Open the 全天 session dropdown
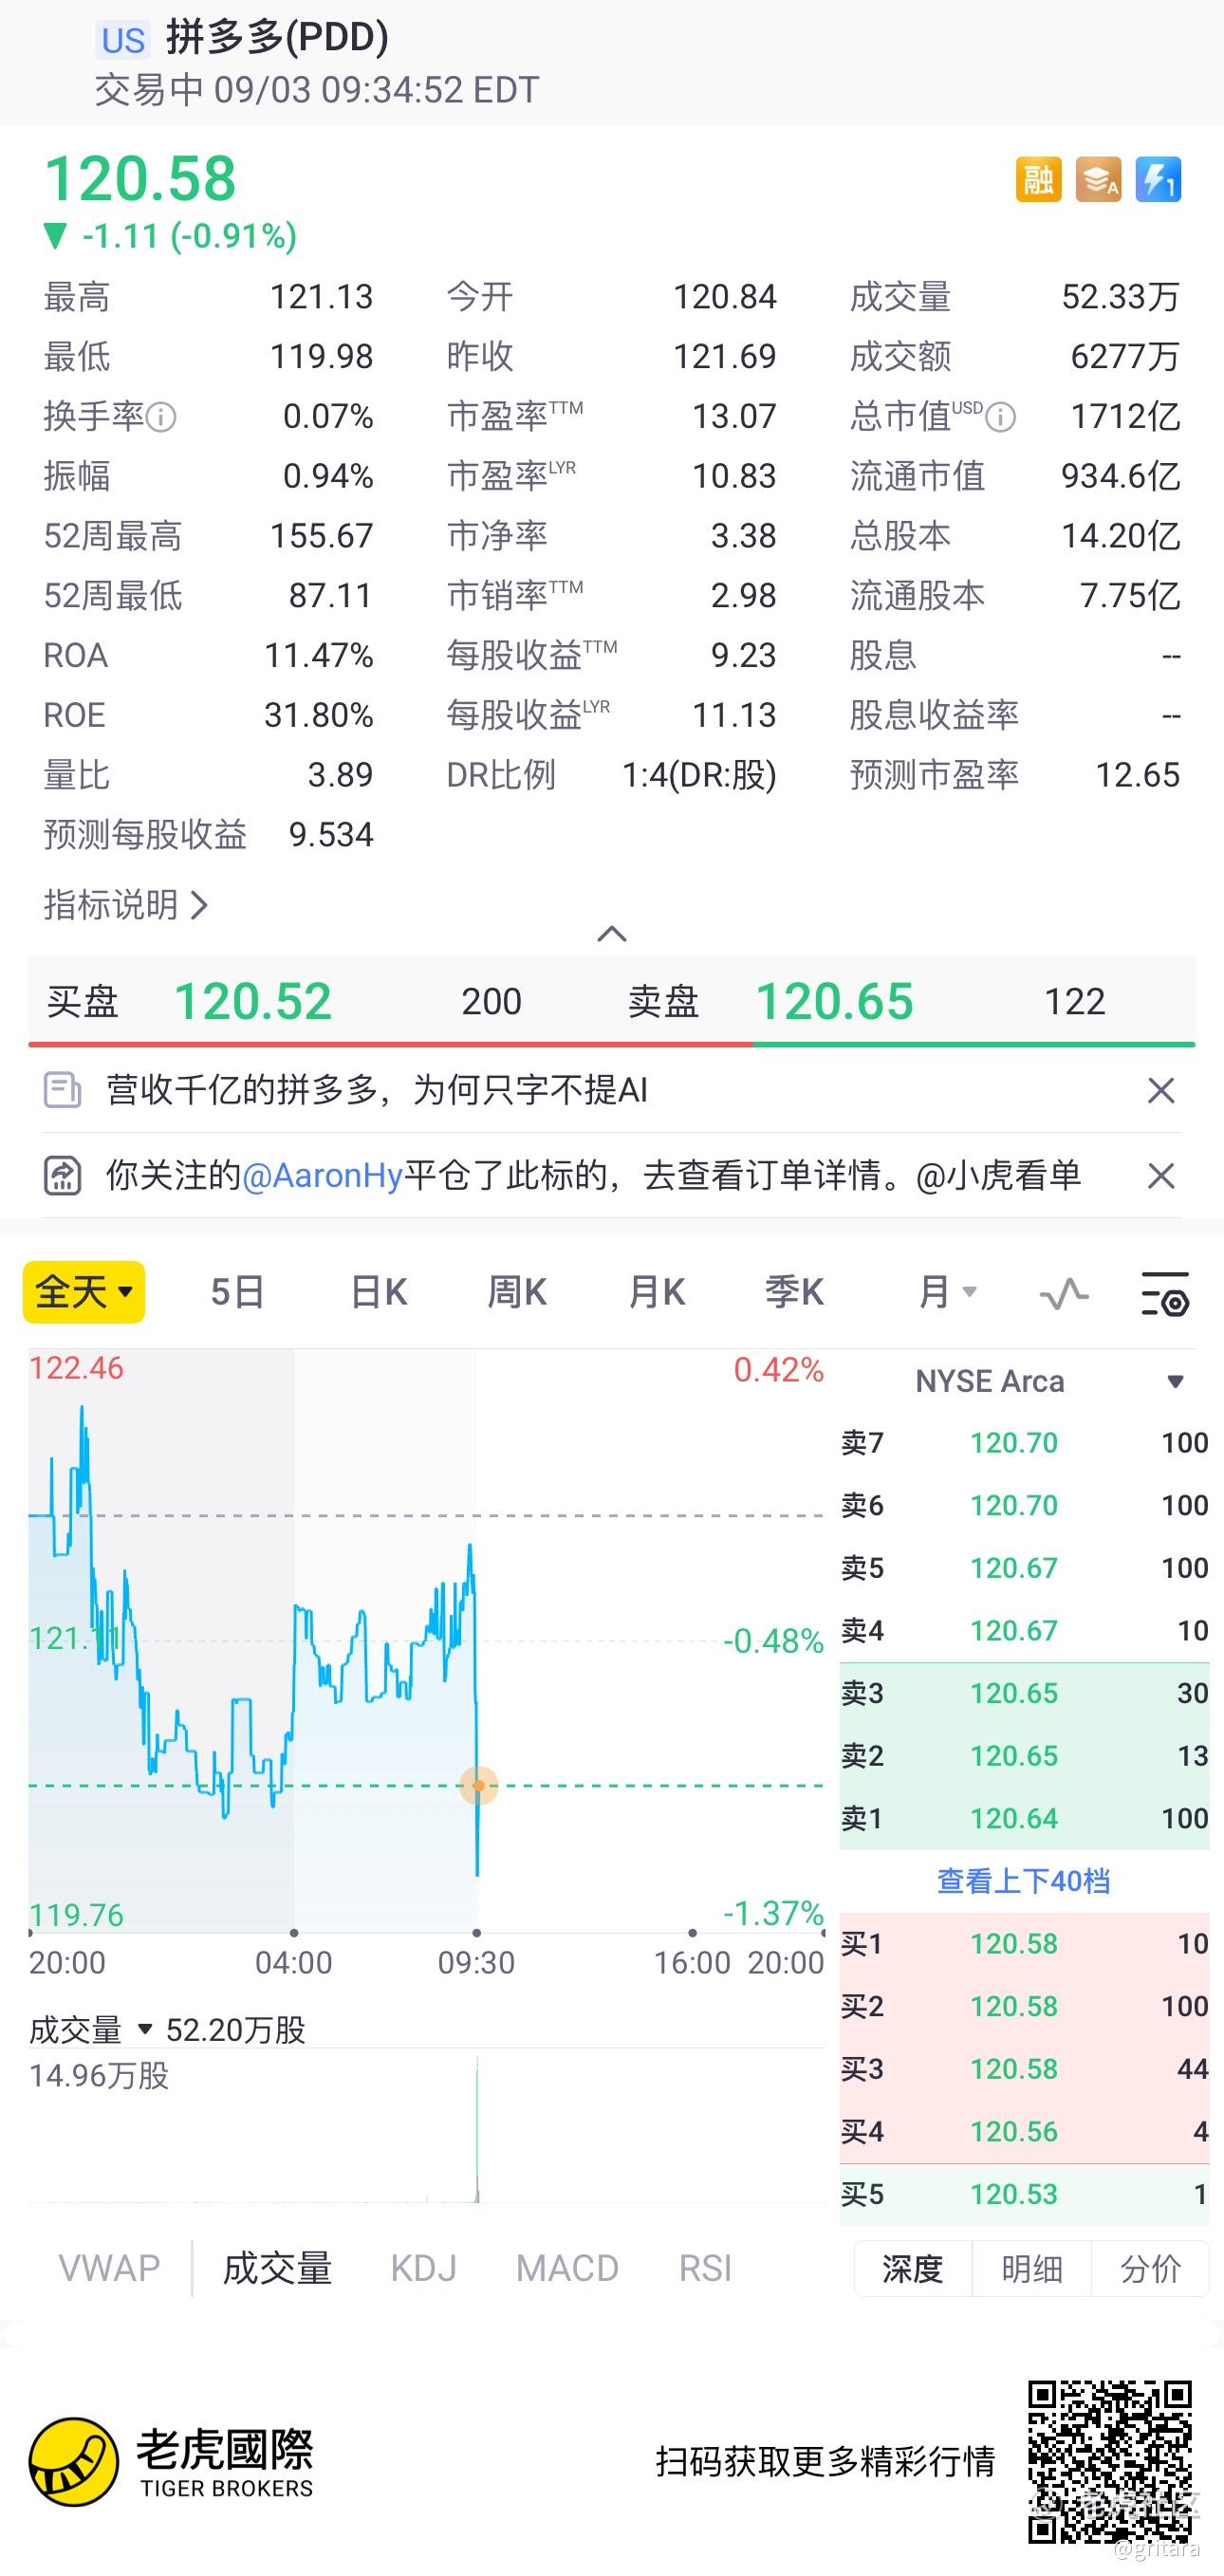Screen dimensions: 1224x2576 point(84,1292)
